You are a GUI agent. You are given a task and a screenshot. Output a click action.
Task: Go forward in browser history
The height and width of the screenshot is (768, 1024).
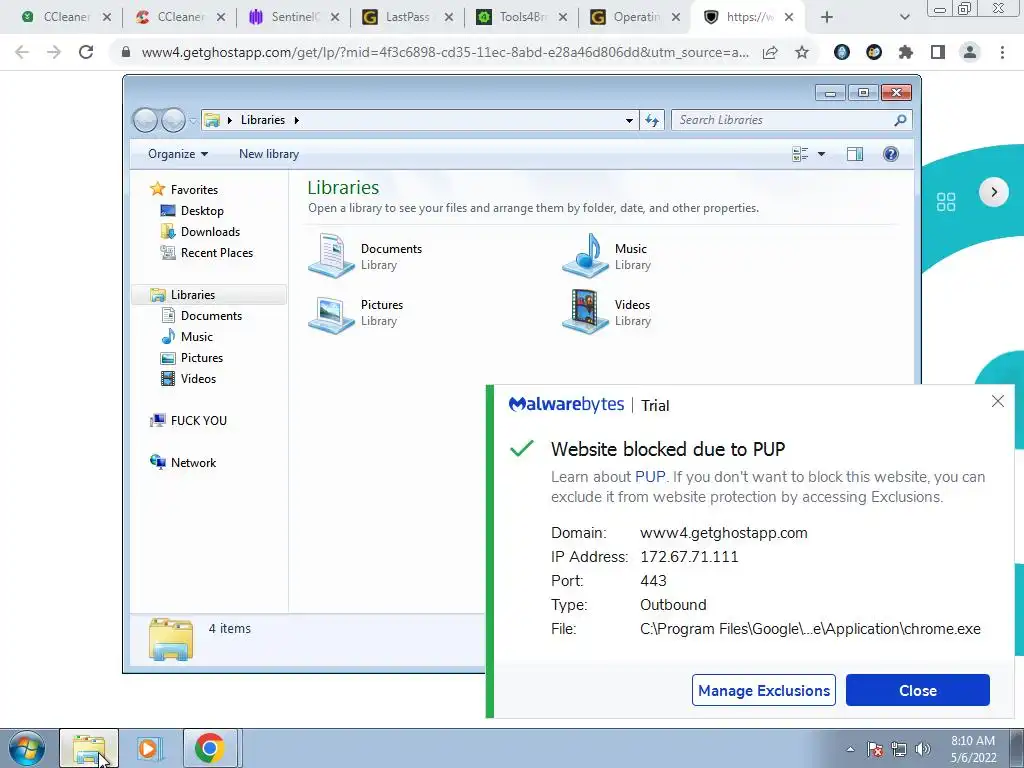[x=54, y=52]
